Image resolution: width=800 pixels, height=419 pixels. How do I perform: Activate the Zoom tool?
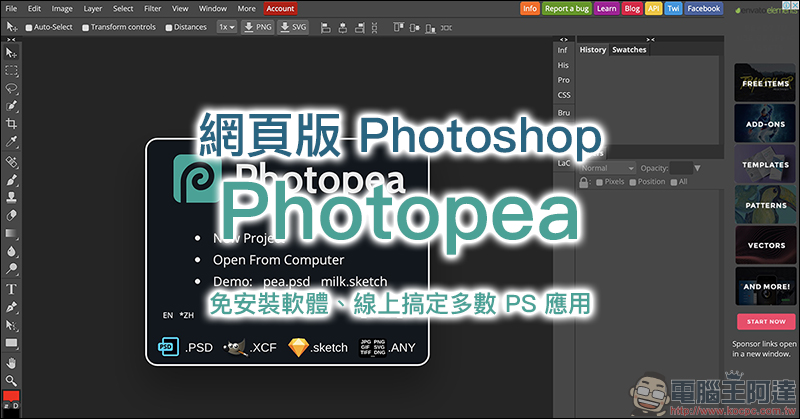point(11,380)
